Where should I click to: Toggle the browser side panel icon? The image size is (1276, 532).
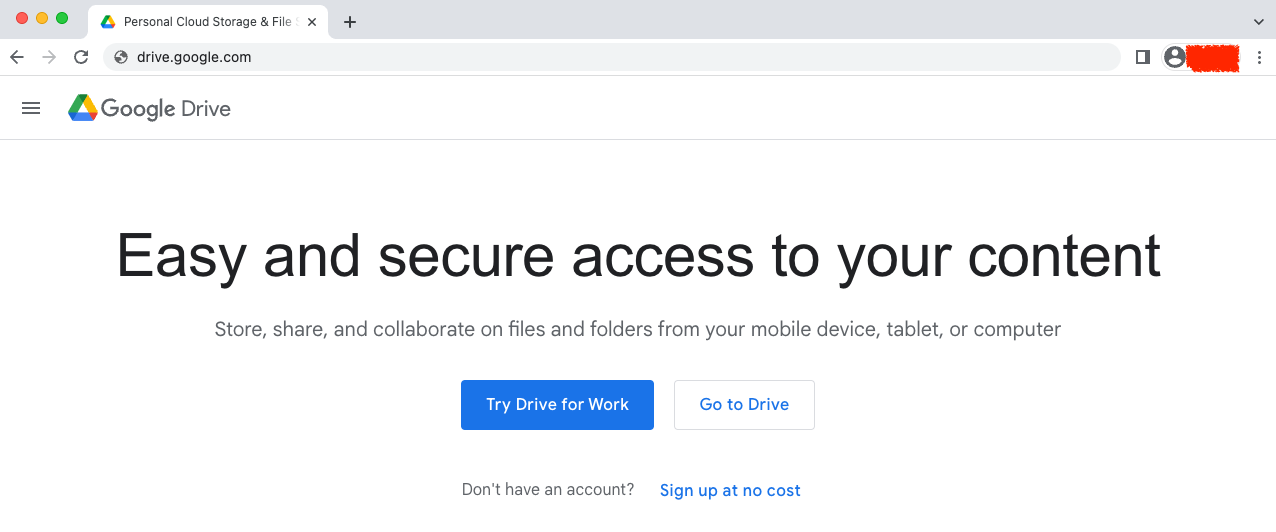point(1143,57)
